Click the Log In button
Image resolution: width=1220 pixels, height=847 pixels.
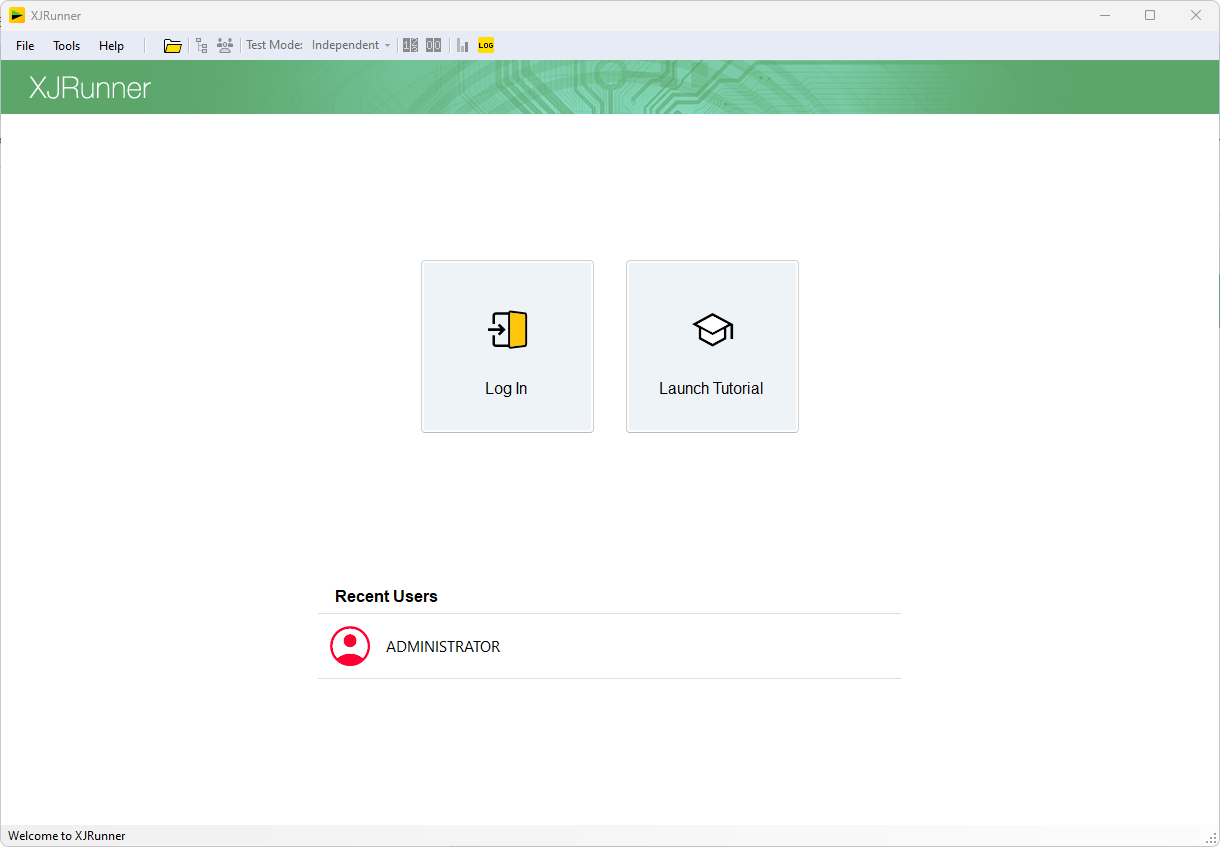507,346
